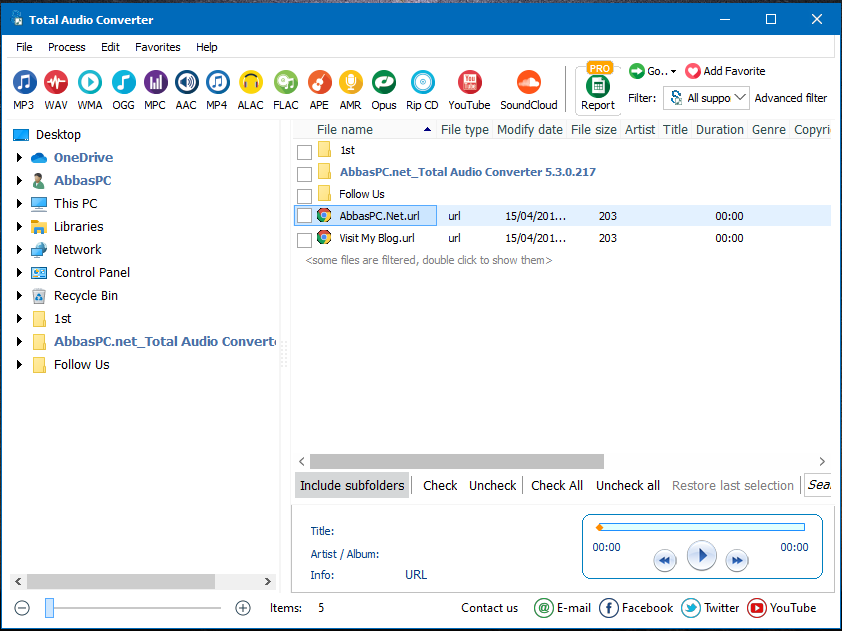842x631 pixels.
Task: Expand the Control Panel node
Action: 19,273
